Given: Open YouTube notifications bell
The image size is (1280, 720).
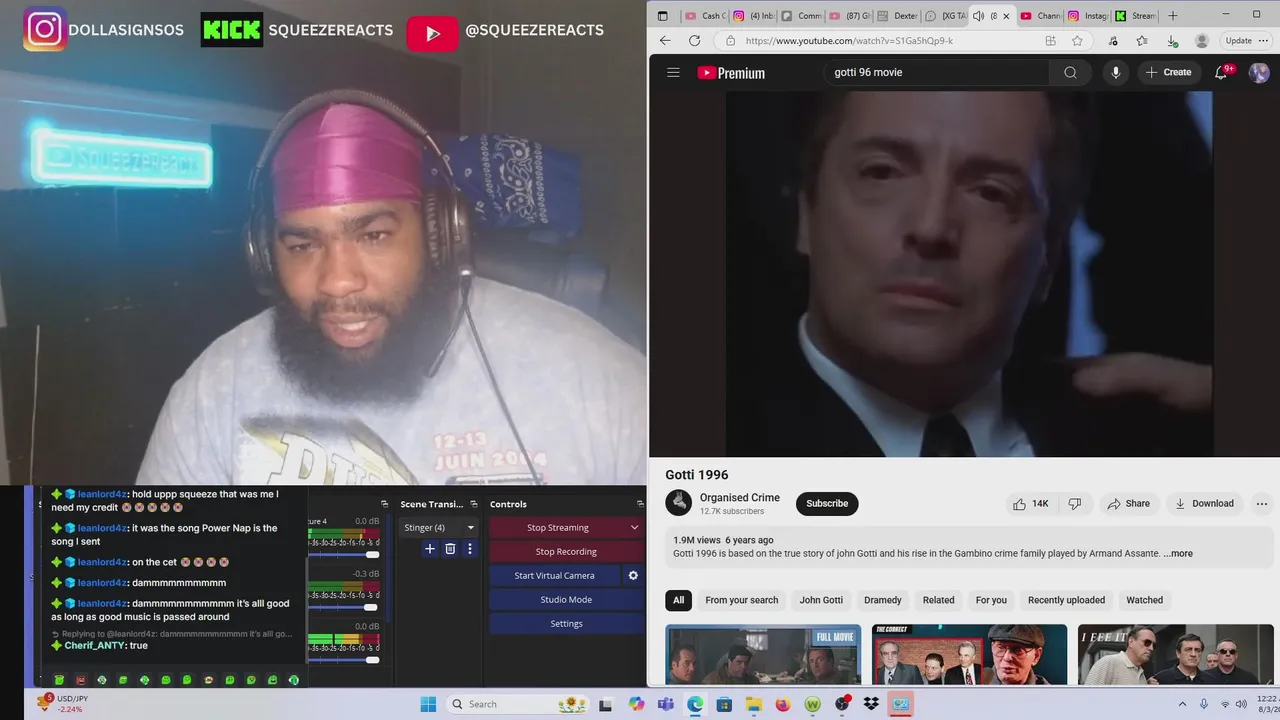Looking at the screenshot, I should [x=1221, y=72].
